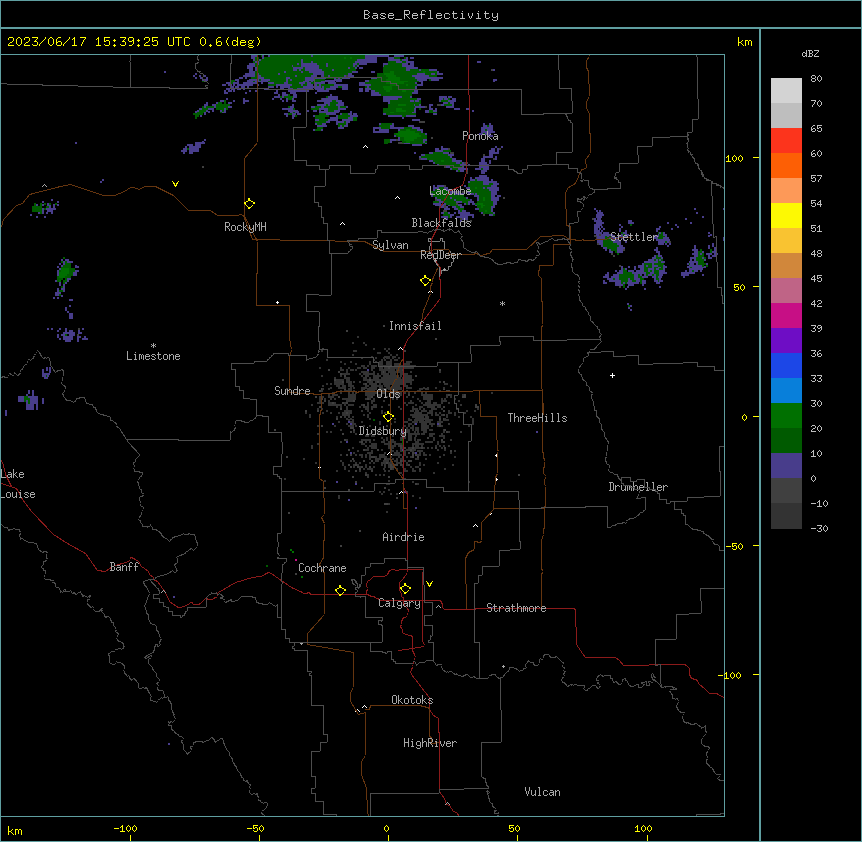Click the Cochrane town label
Image resolution: width=862 pixels, height=842 pixels.
pyautogui.click(x=322, y=568)
